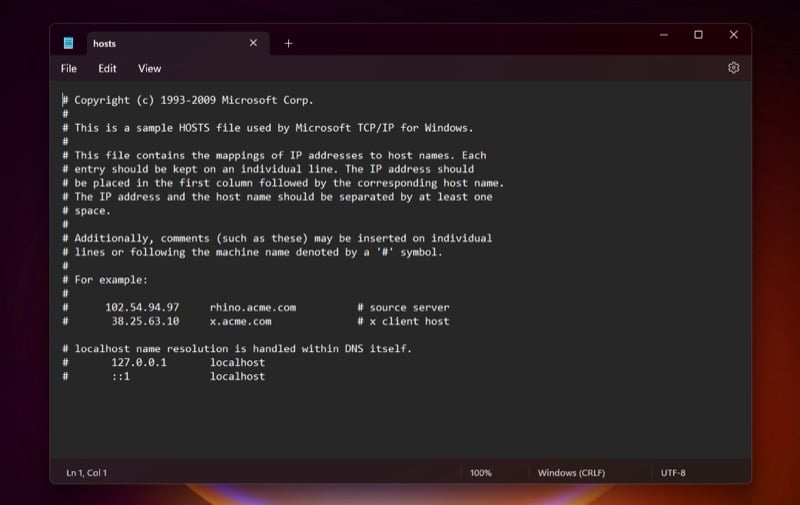Click the ::1 IPv6 address
This screenshot has width=800, height=505.
point(120,376)
